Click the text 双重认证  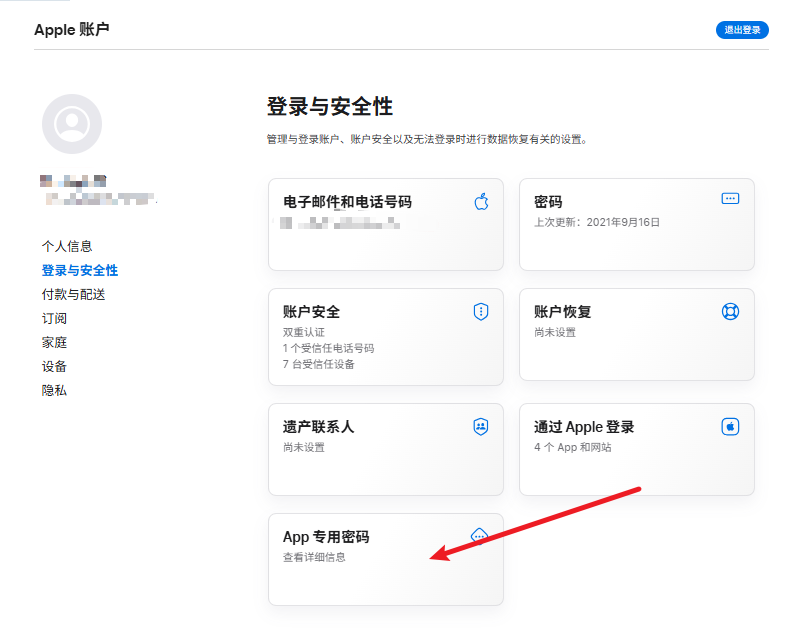tap(303, 333)
